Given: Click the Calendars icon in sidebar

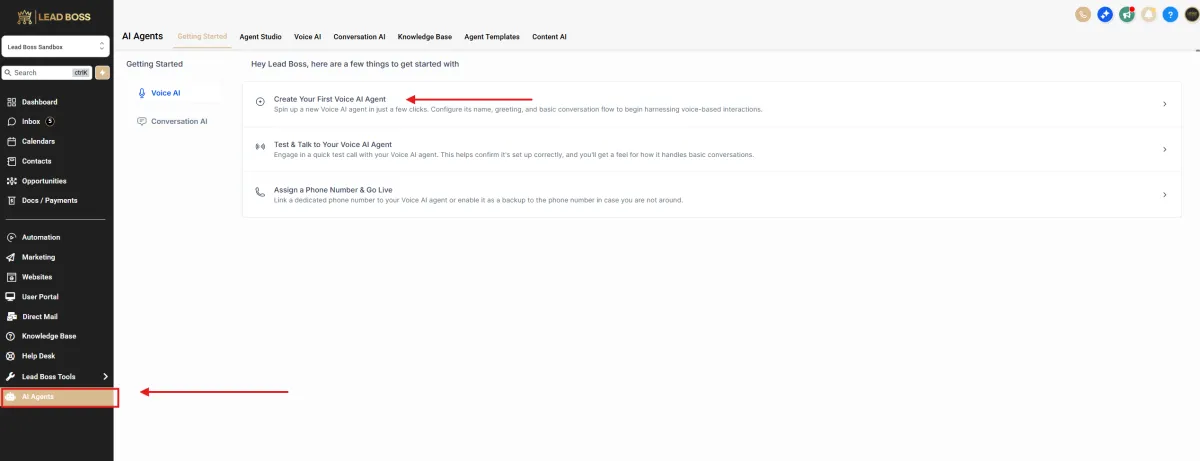Looking at the screenshot, I should point(11,141).
